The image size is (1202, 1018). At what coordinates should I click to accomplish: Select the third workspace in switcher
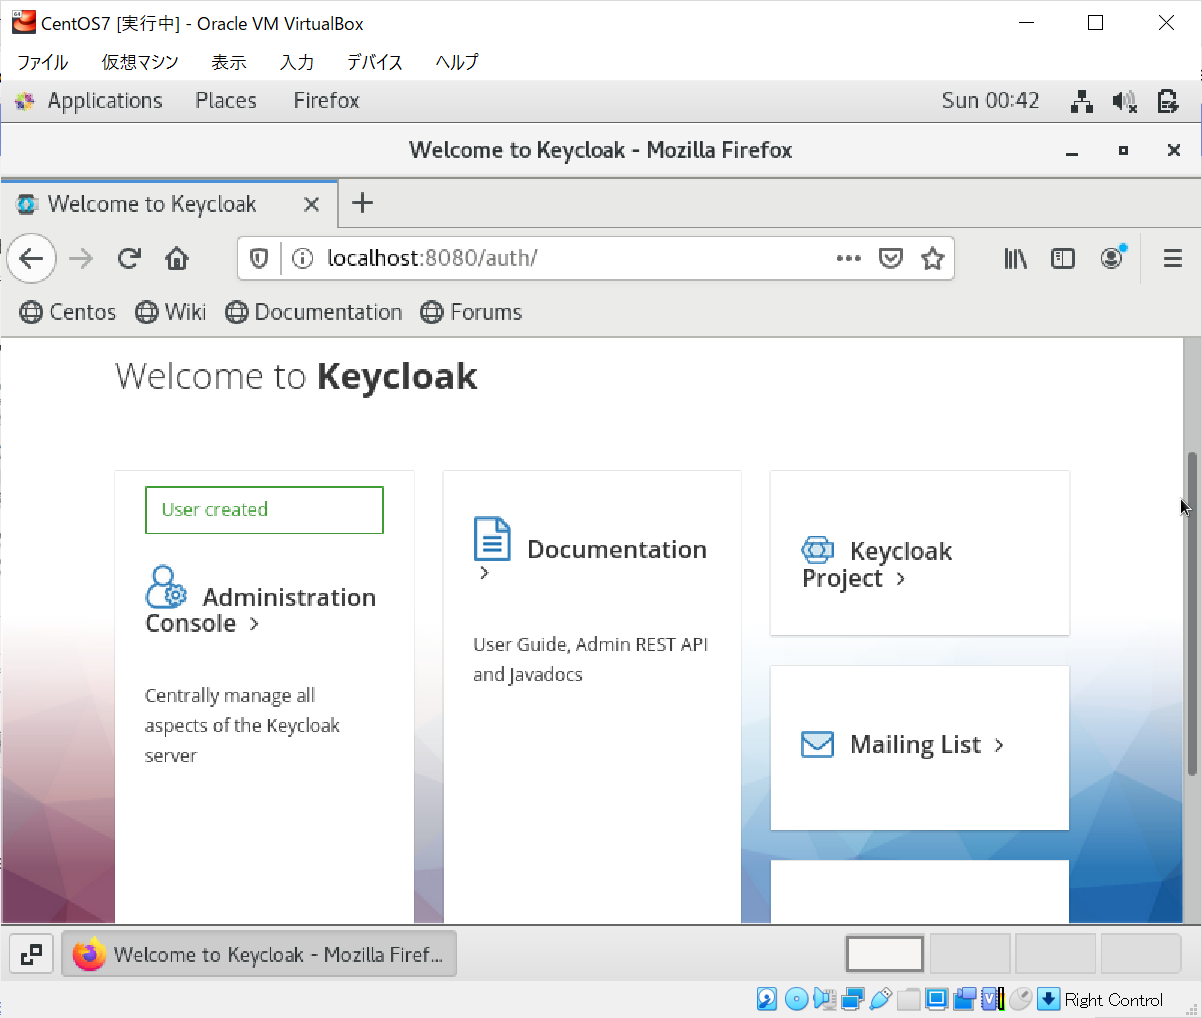click(1056, 954)
